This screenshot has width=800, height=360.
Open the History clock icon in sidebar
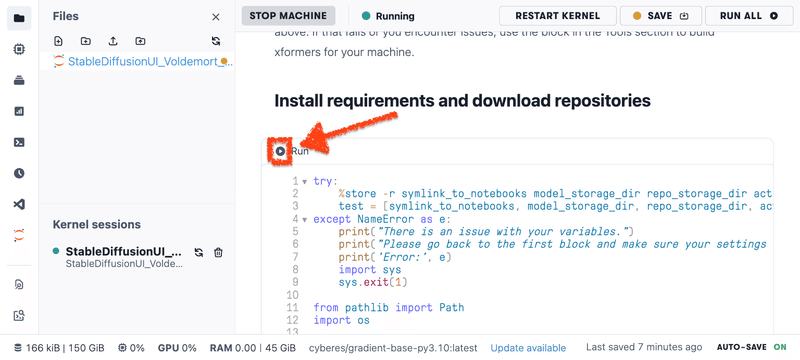(19, 173)
